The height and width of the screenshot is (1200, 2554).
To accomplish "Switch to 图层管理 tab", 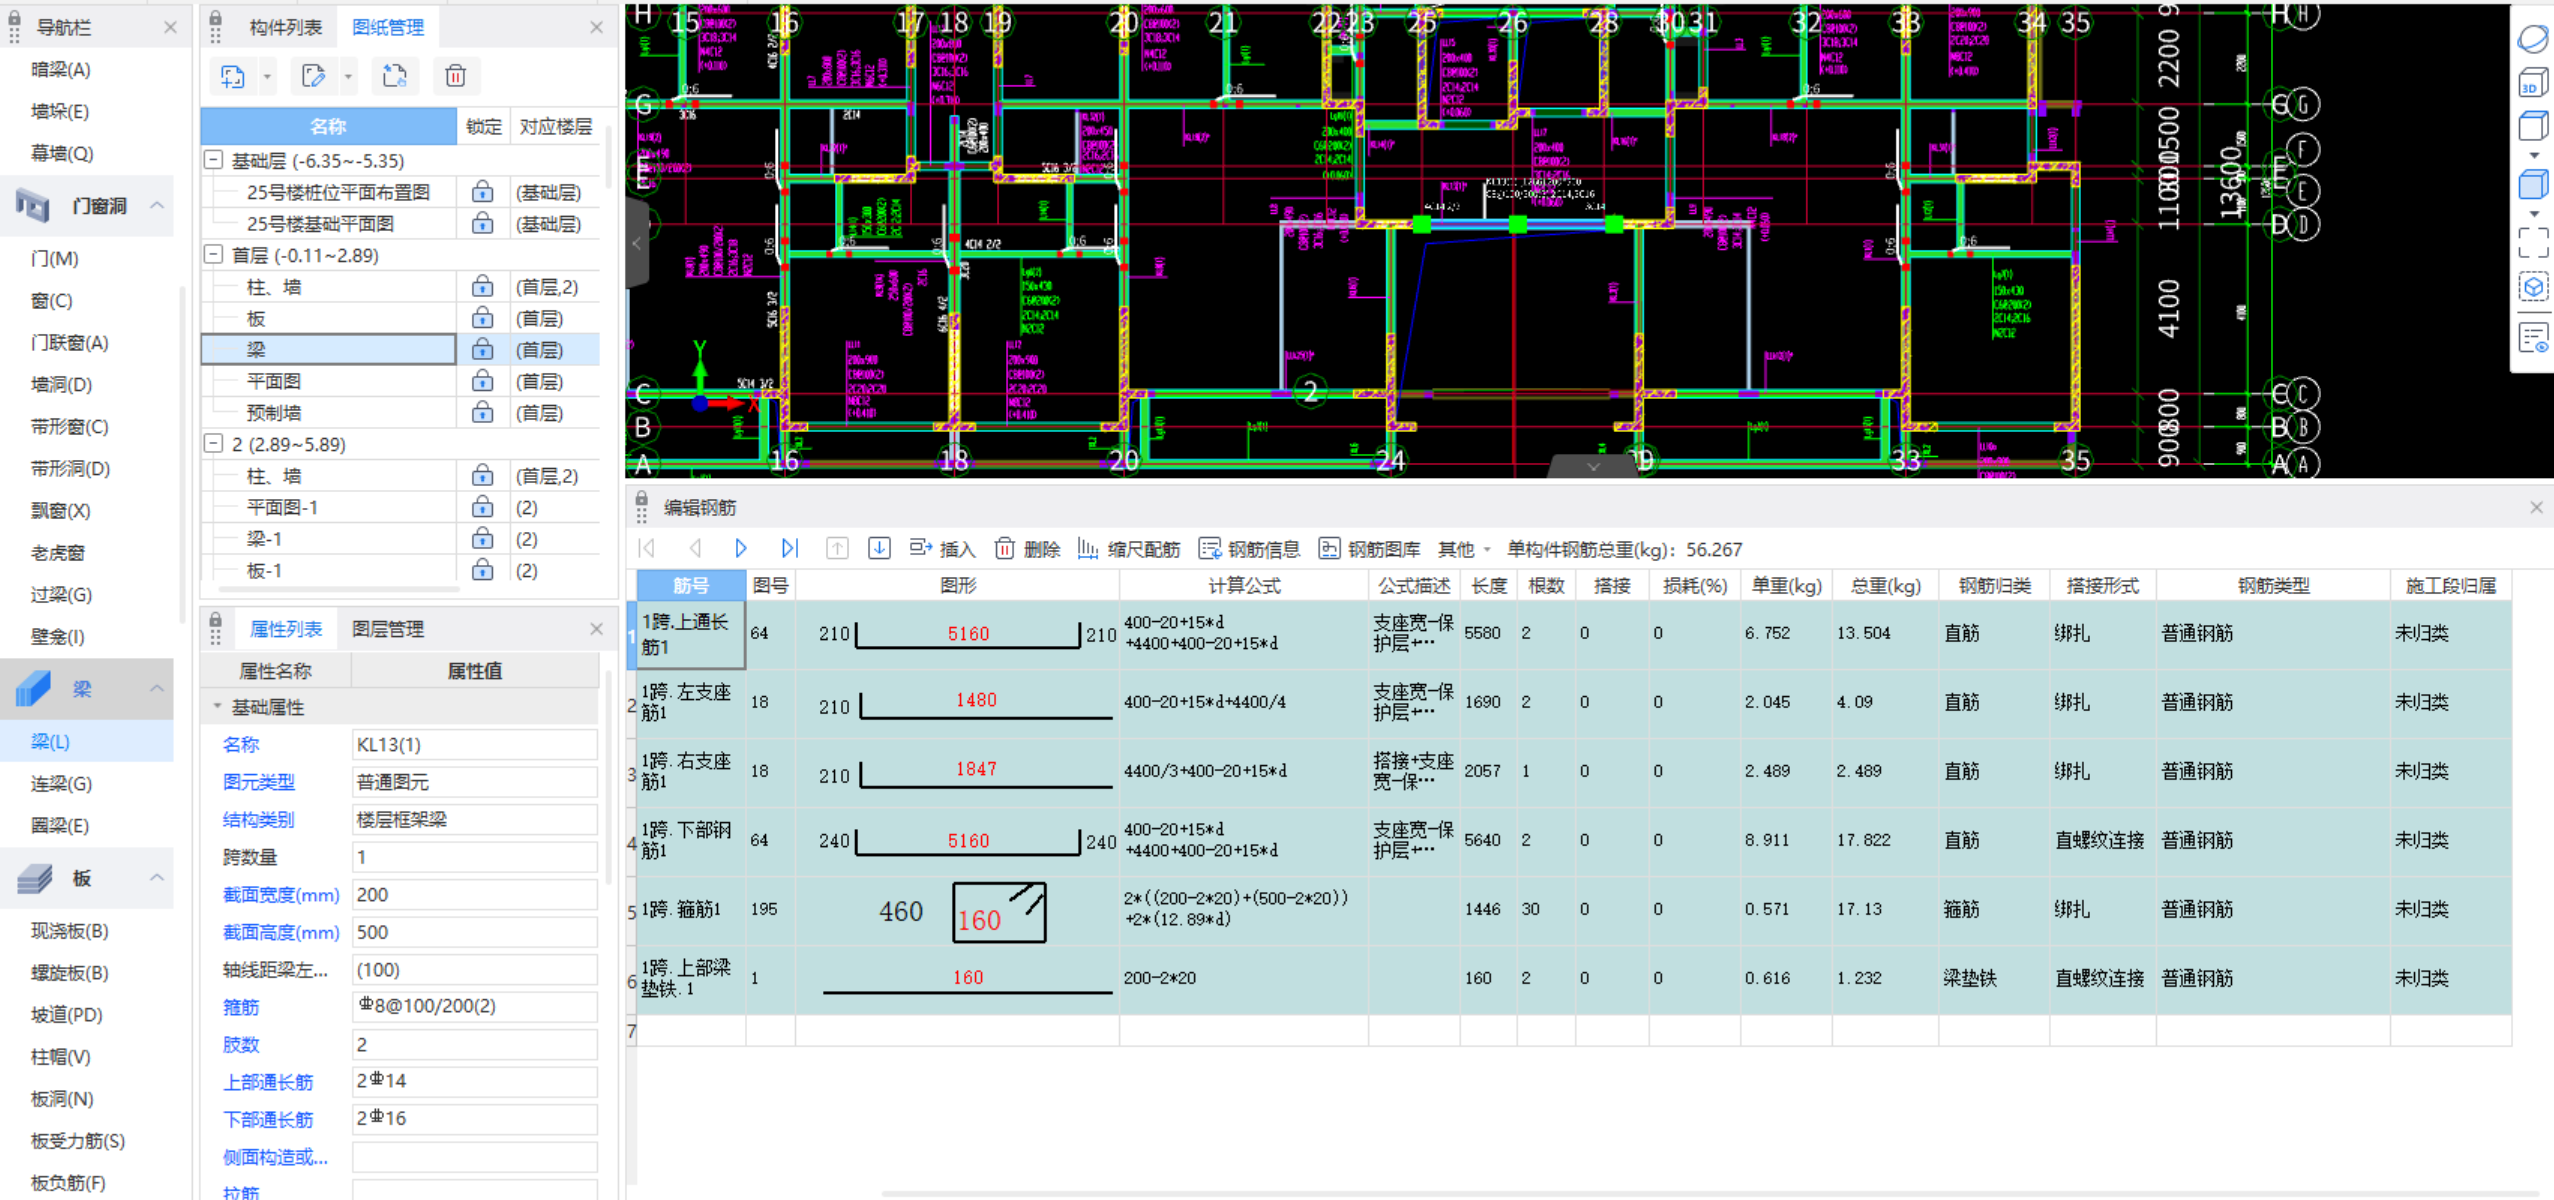I will (388, 629).
